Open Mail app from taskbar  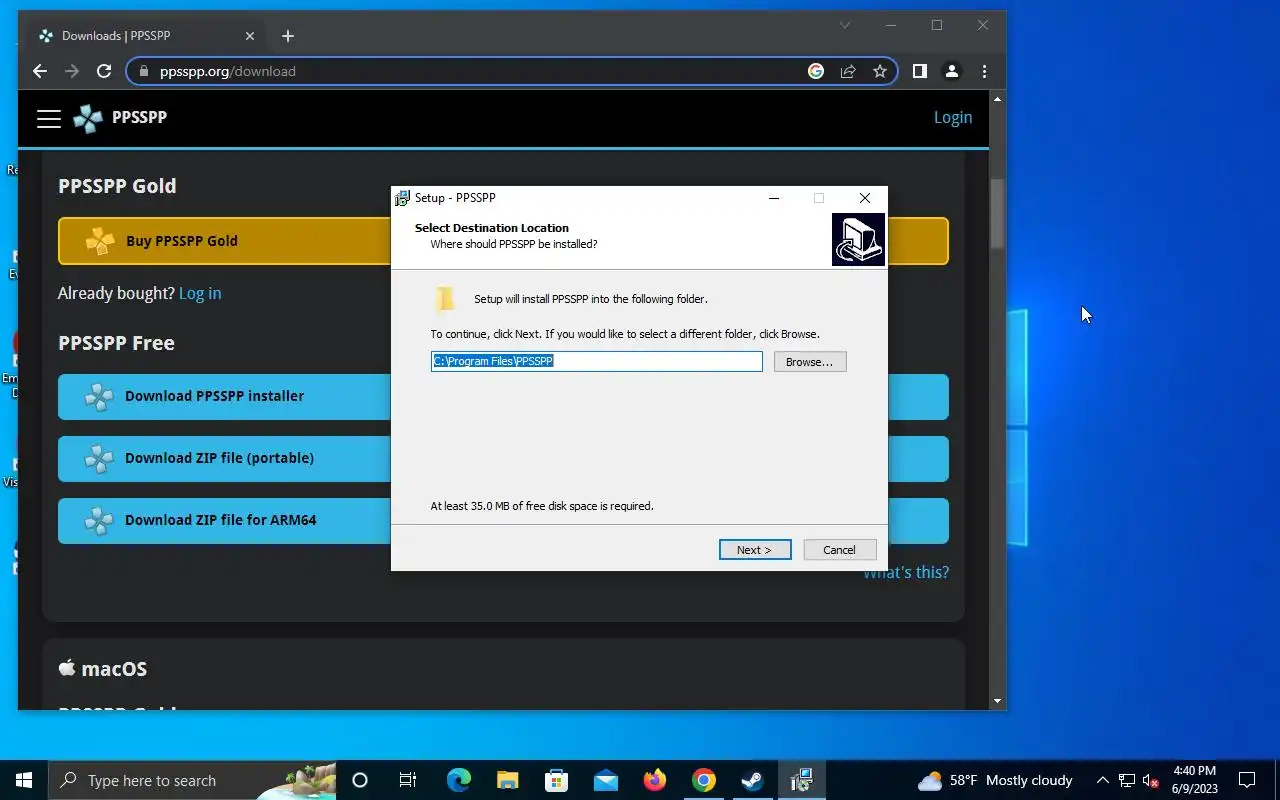[x=606, y=780]
